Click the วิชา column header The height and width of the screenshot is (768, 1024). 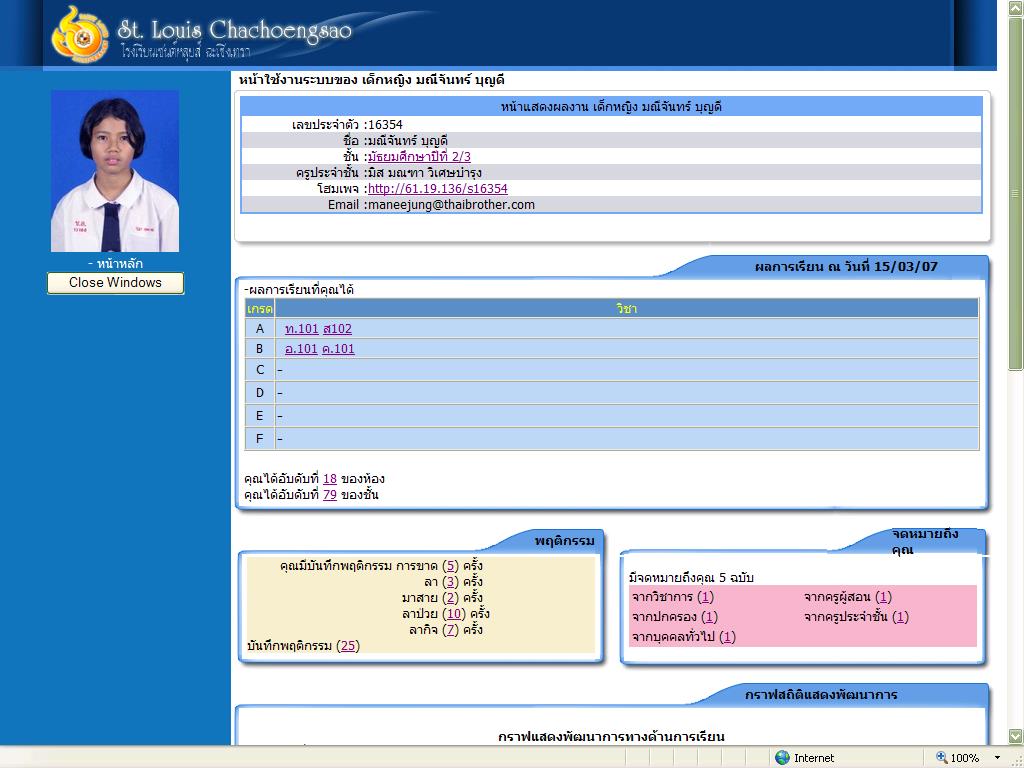(x=626, y=309)
